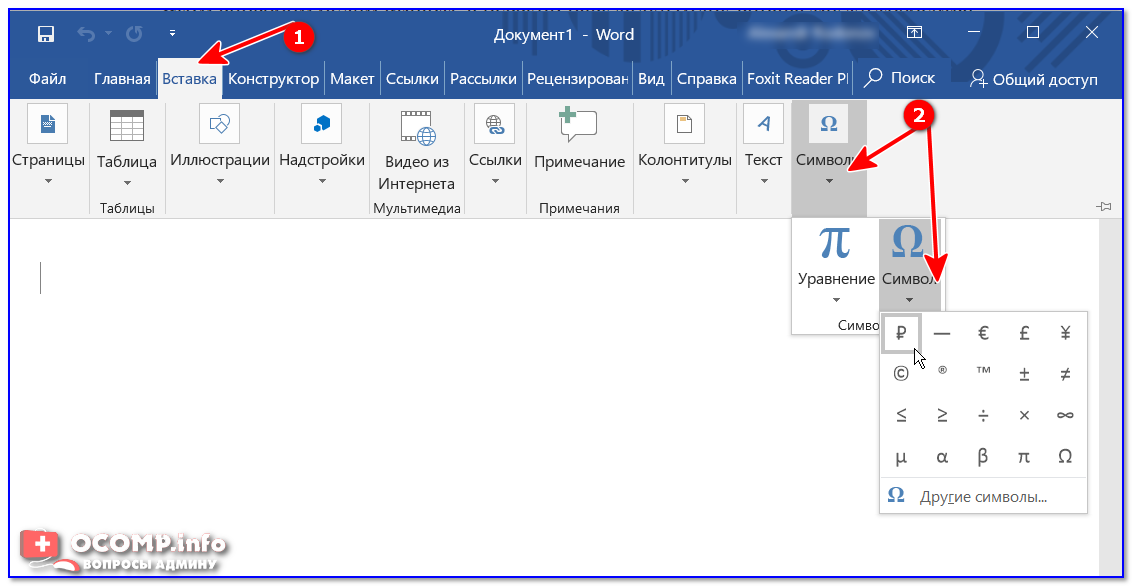The image size is (1132, 586).
Task: Click the Страницы icon
Action: (x=48, y=124)
